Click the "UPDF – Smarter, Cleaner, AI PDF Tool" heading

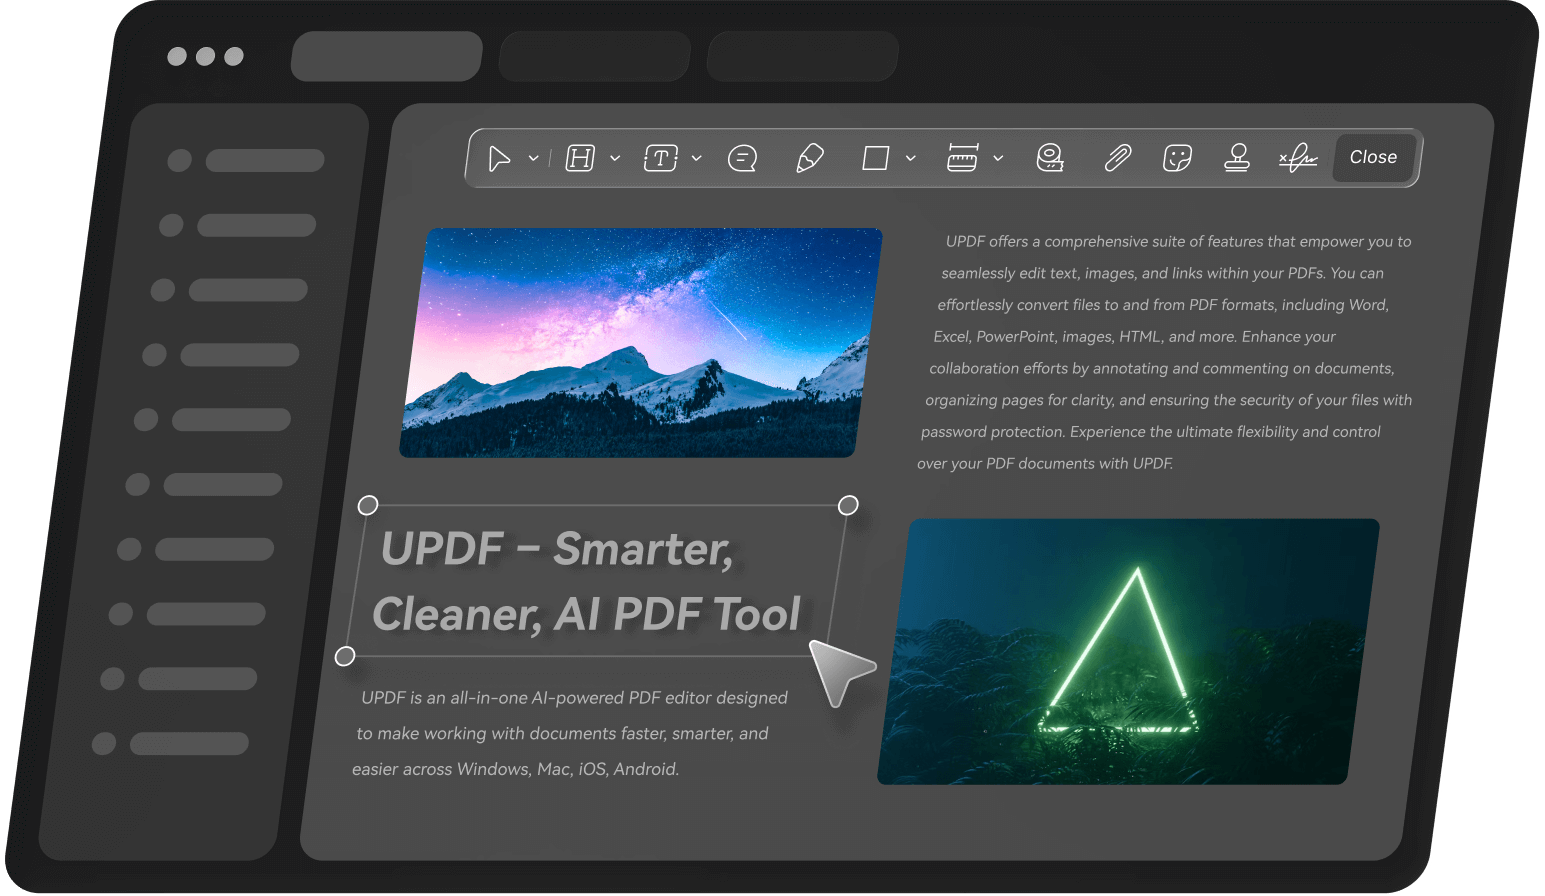(x=587, y=581)
